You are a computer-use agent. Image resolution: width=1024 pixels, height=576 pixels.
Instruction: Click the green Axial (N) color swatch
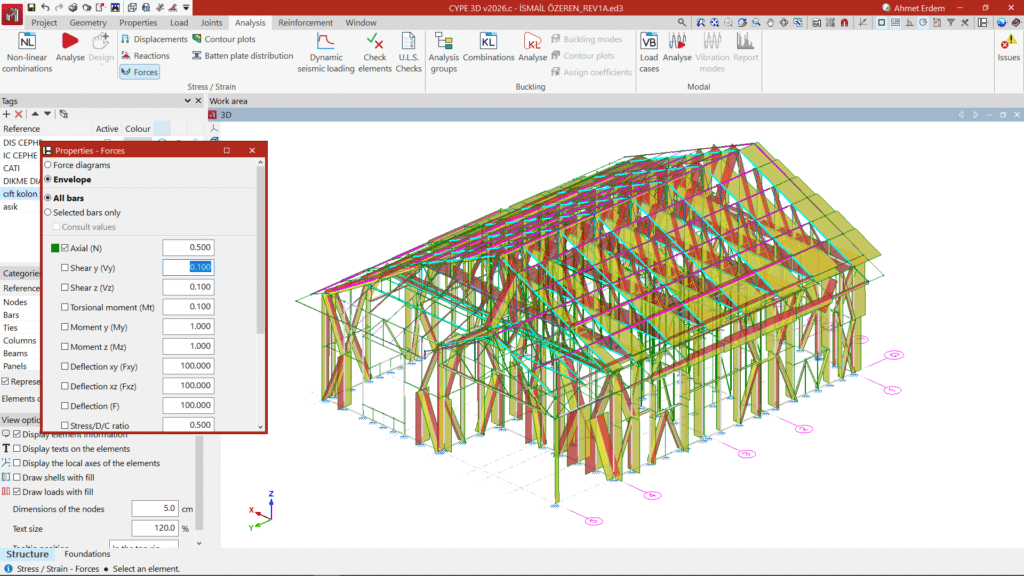(x=55, y=248)
